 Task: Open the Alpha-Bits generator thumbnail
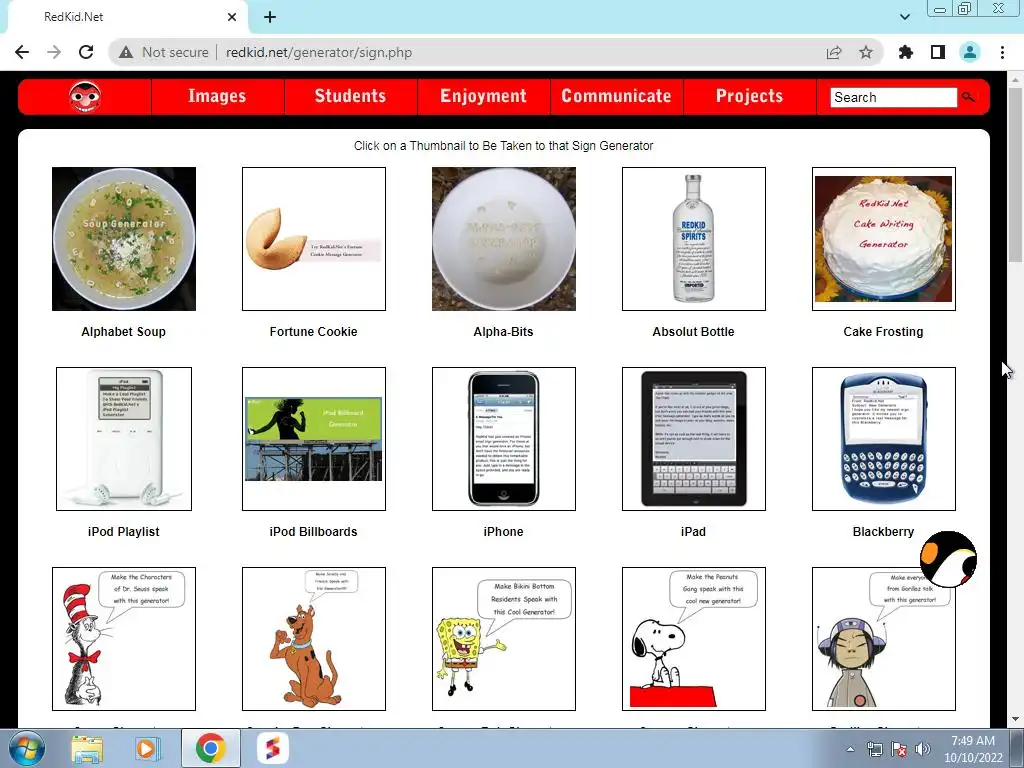[504, 239]
